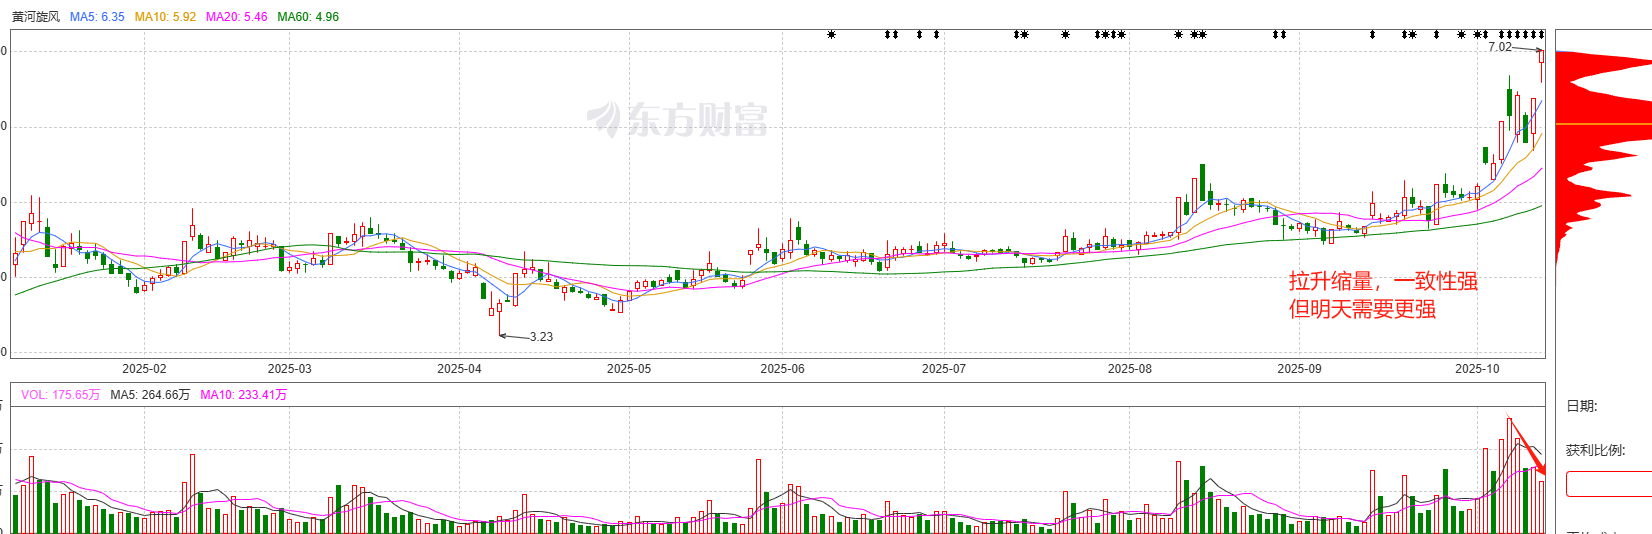Click the VOL: 175.65万 volume label

pyautogui.click(x=60, y=395)
